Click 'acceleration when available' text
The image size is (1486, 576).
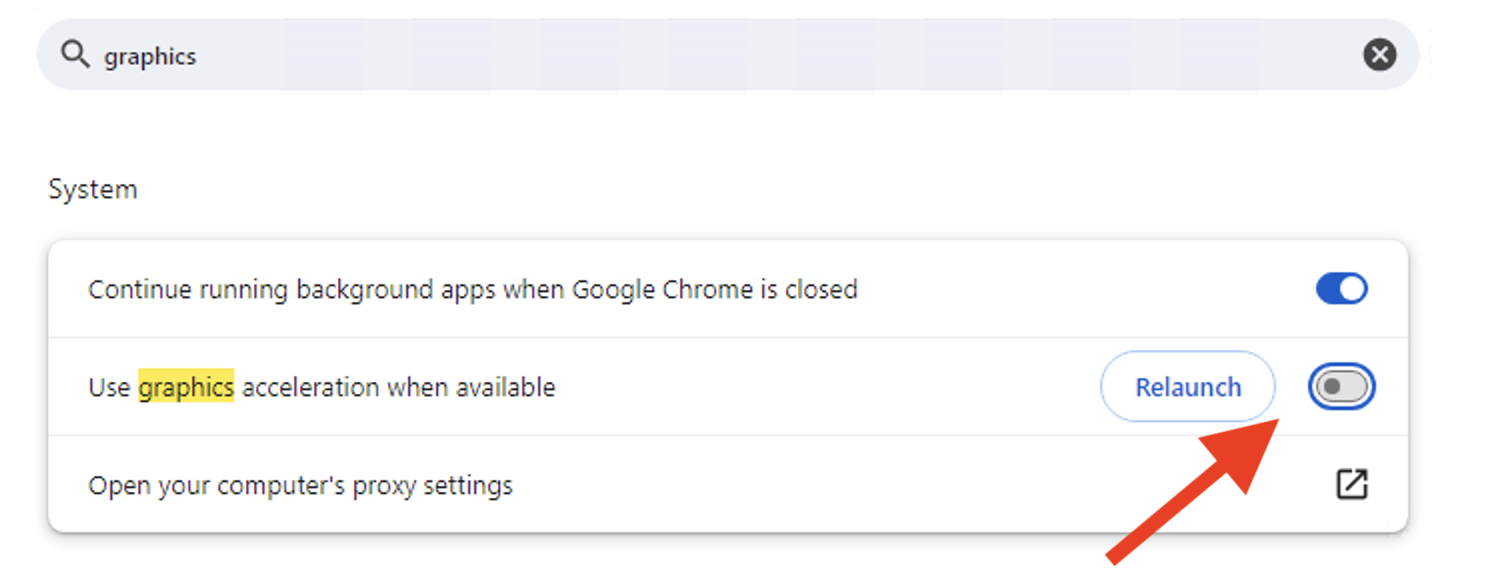(398, 387)
